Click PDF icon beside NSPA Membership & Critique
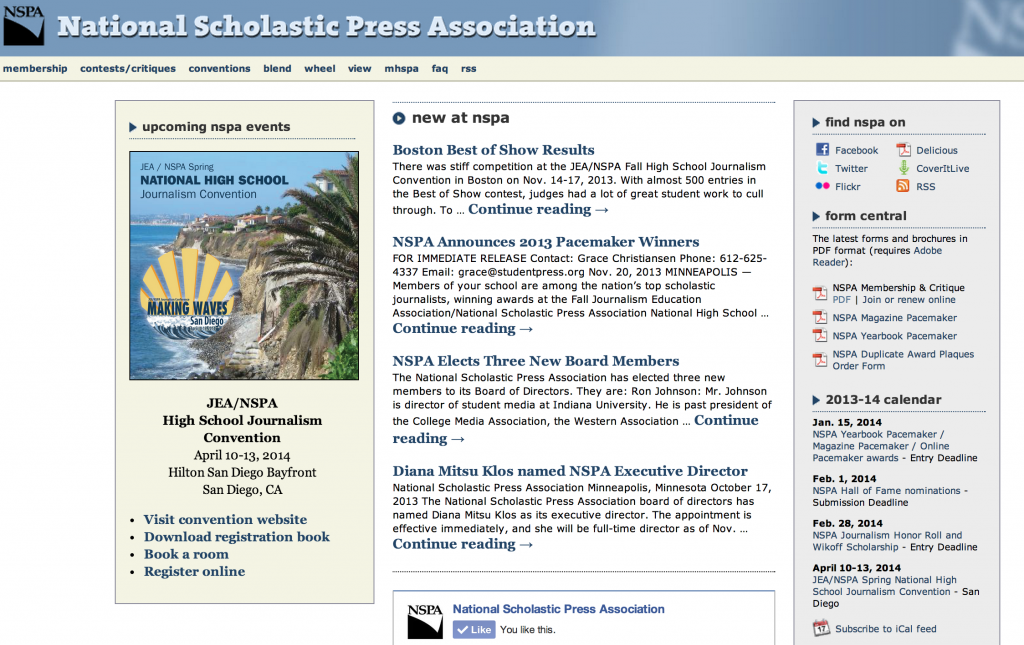Image resolution: width=1024 pixels, height=645 pixels. tap(820, 293)
